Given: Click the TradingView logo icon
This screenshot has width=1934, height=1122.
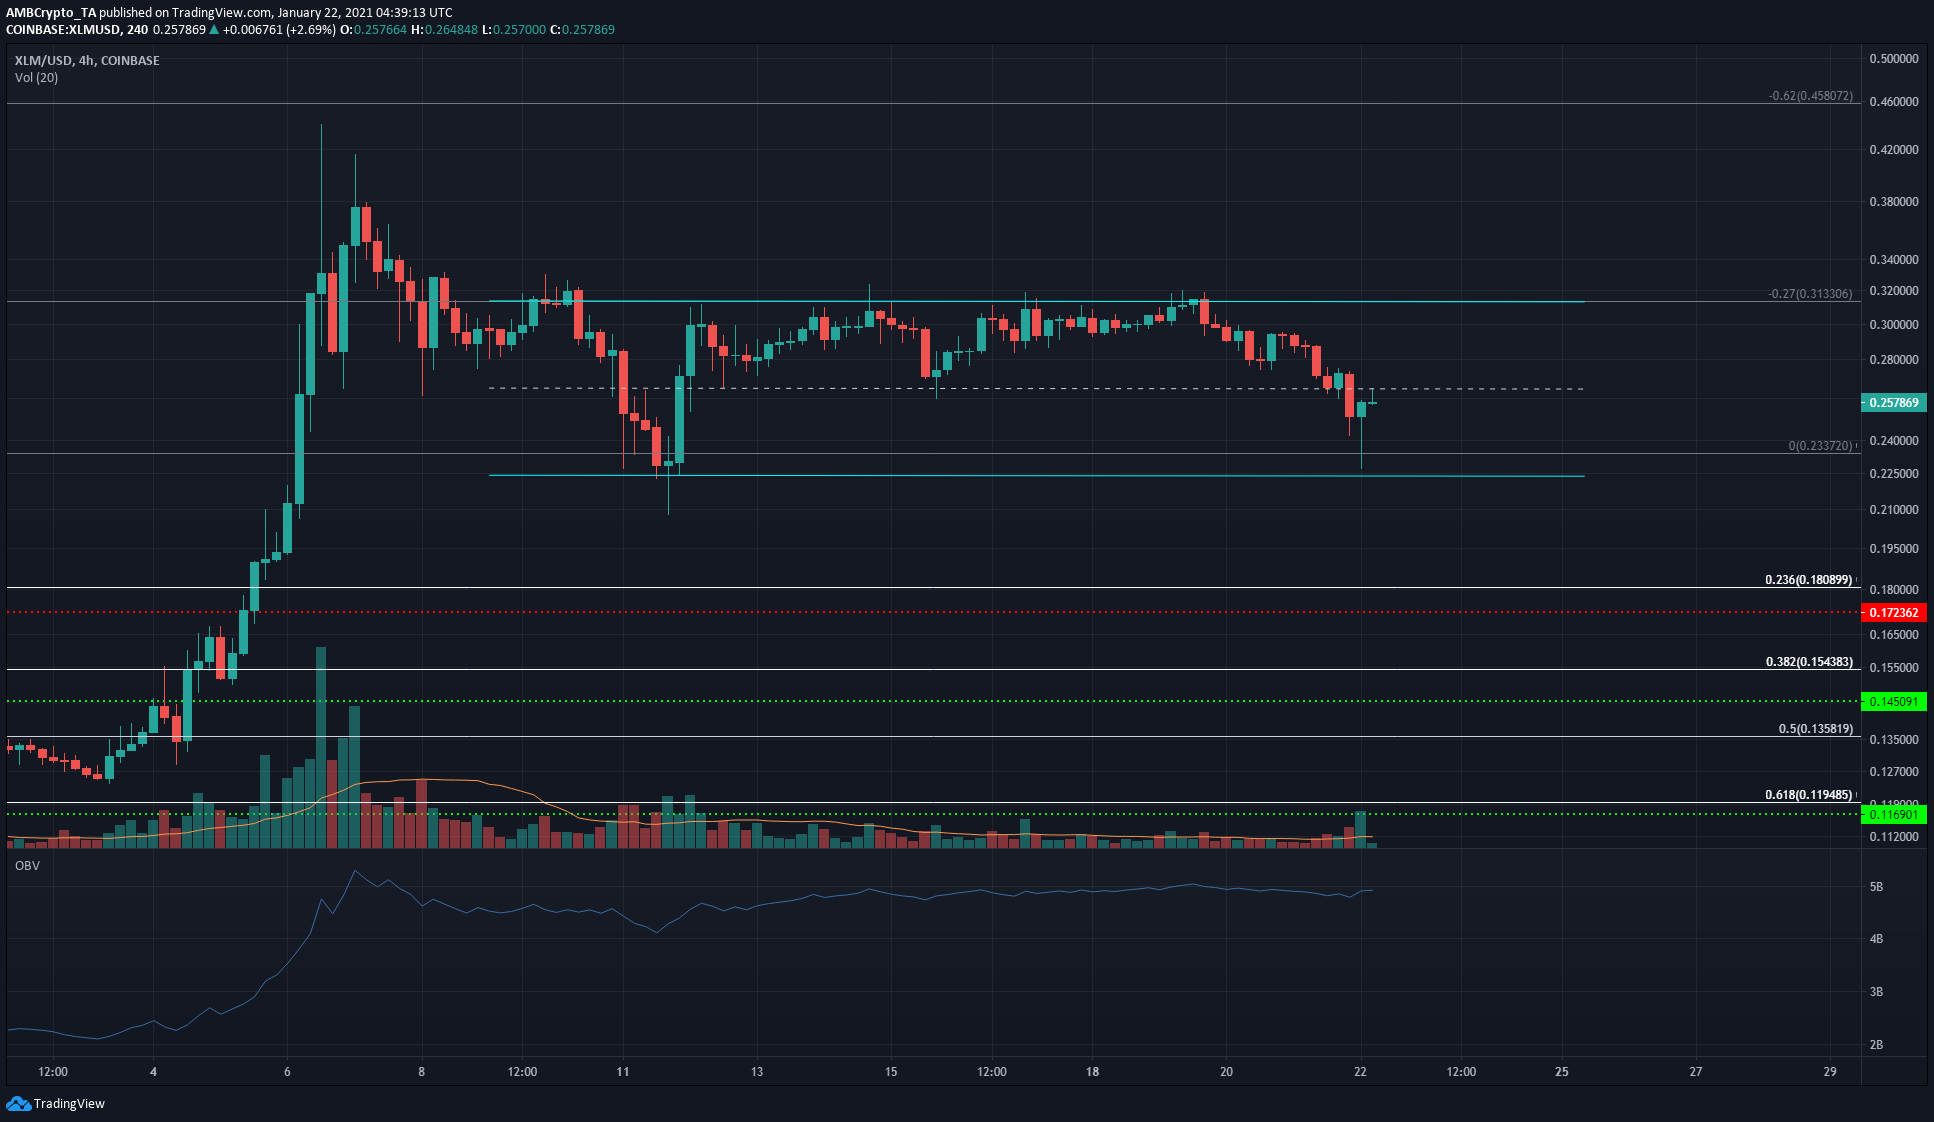Looking at the screenshot, I should (18, 1103).
